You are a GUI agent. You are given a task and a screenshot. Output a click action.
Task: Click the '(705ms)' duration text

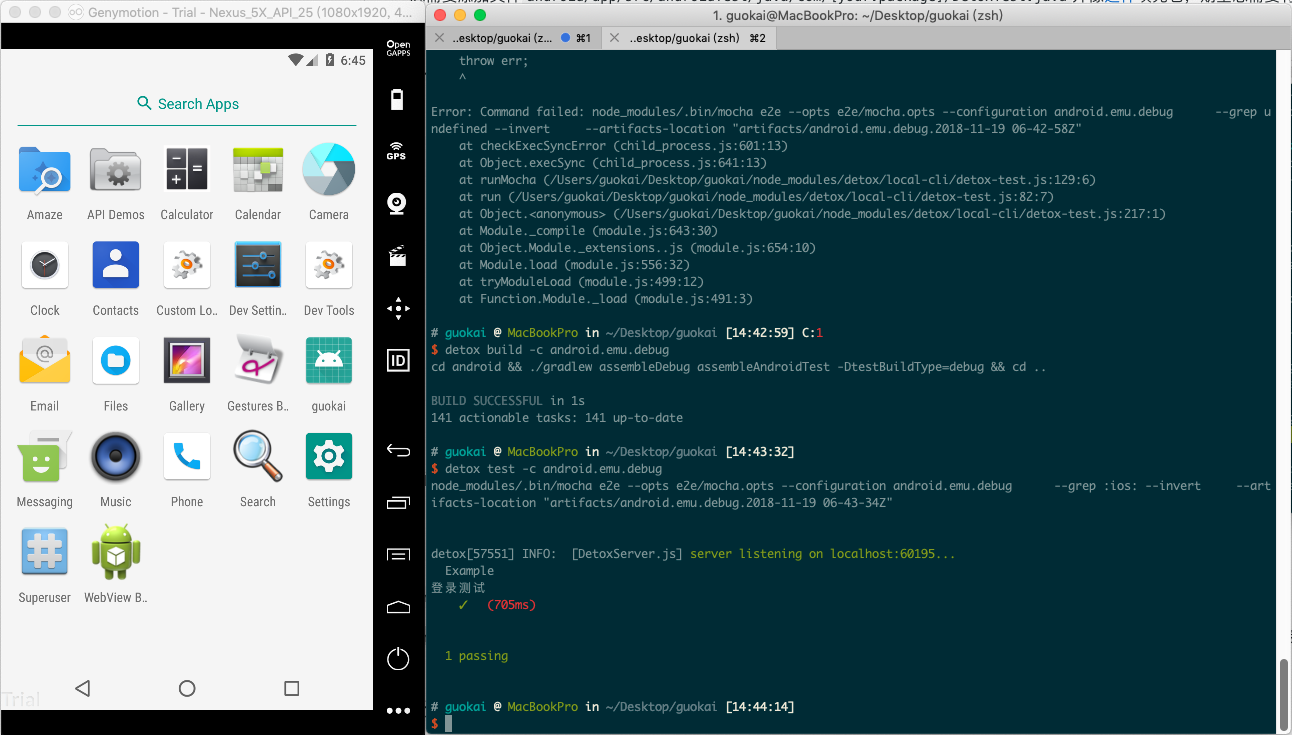512,605
